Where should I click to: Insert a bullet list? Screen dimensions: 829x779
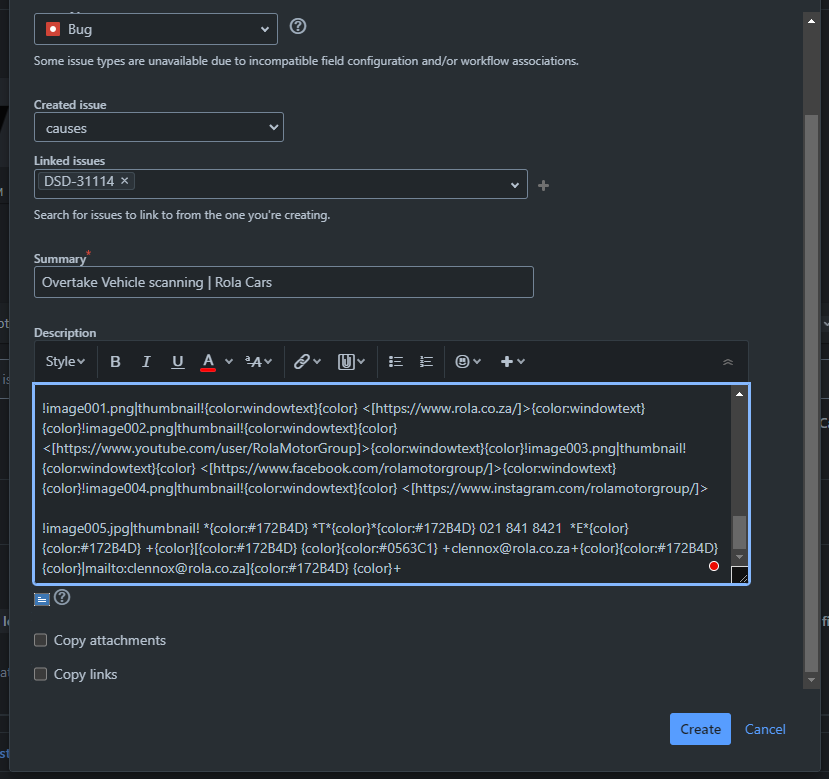(x=395, y=361)
